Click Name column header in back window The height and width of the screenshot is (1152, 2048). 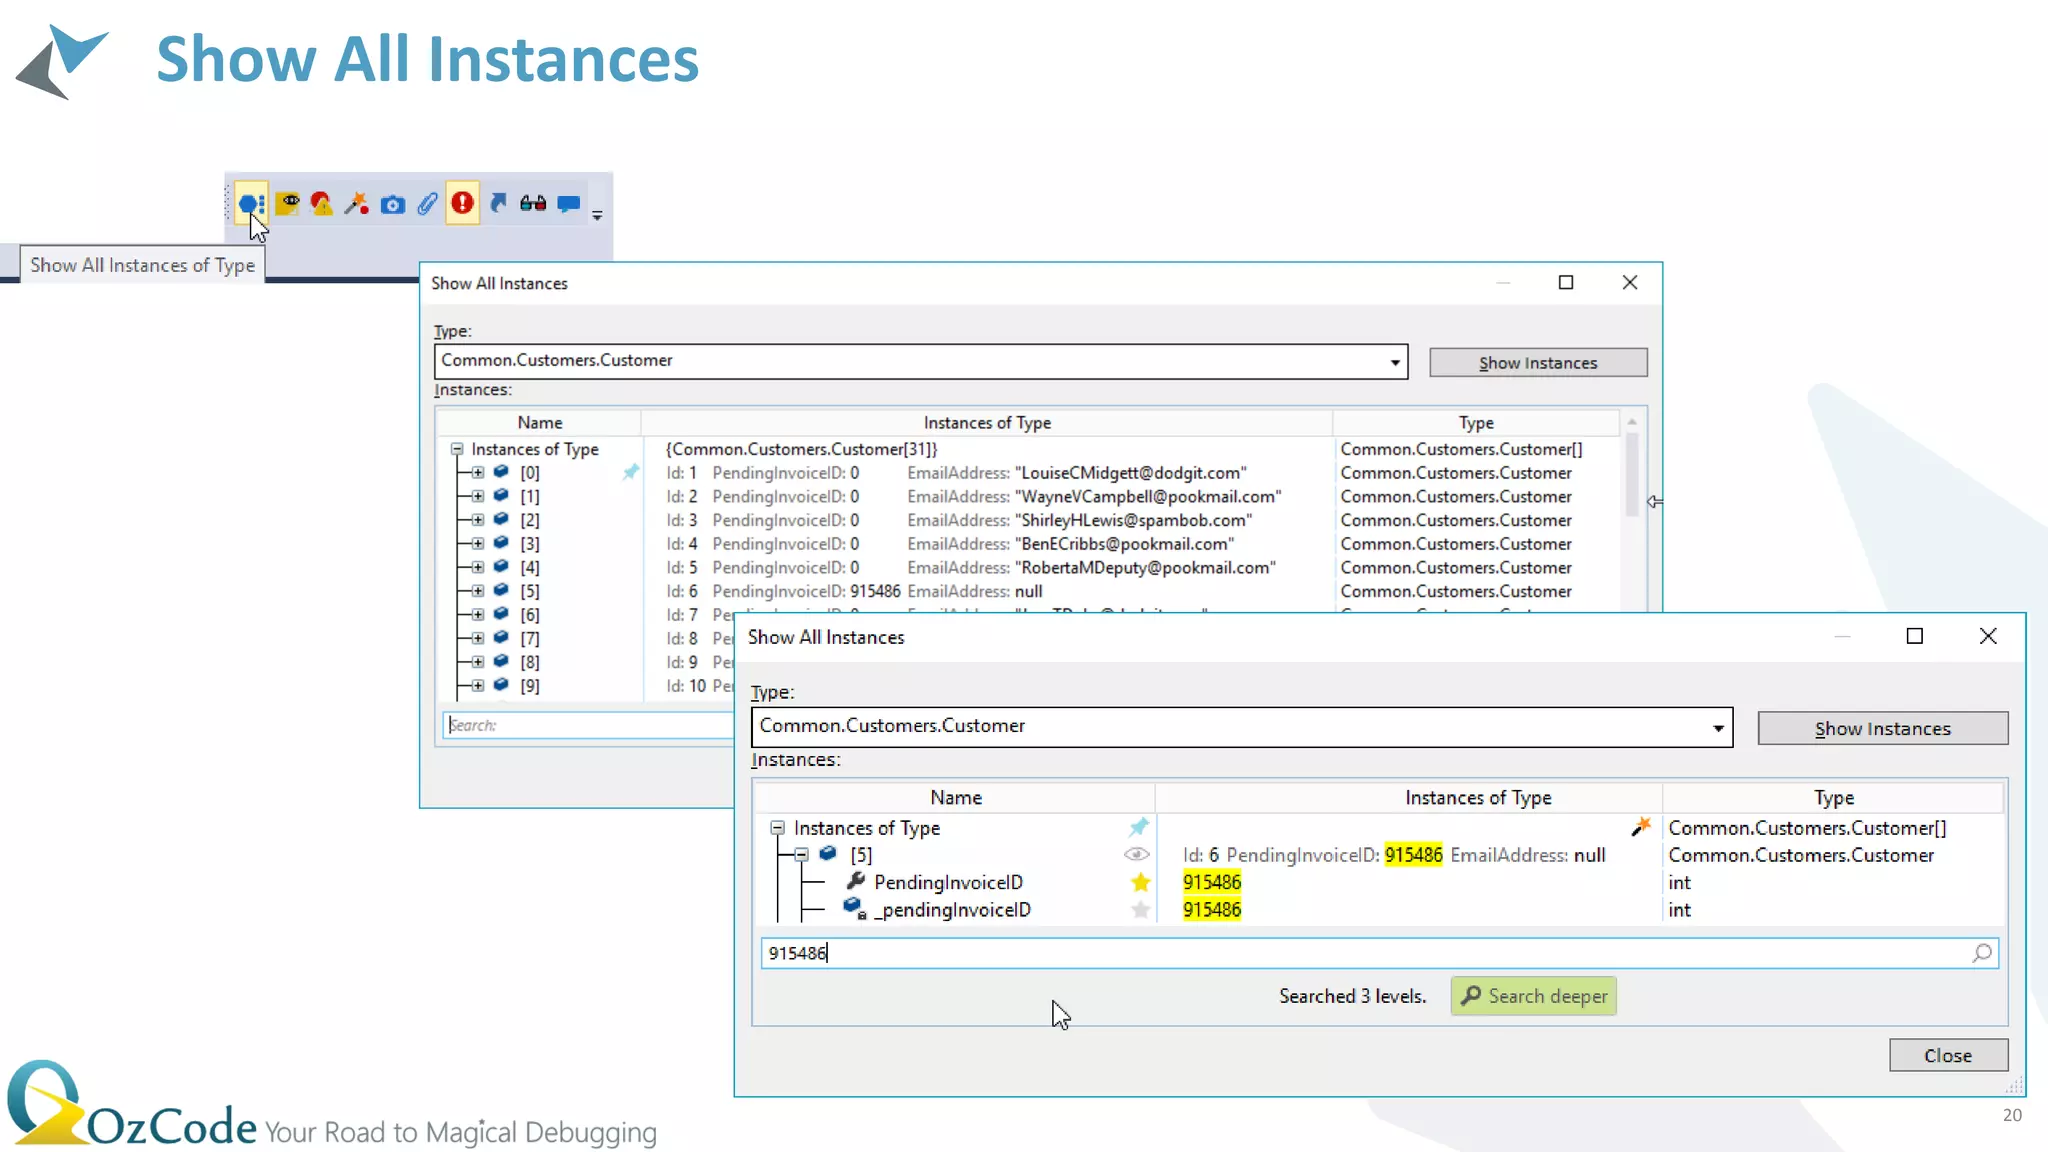[x=540, y=423]
